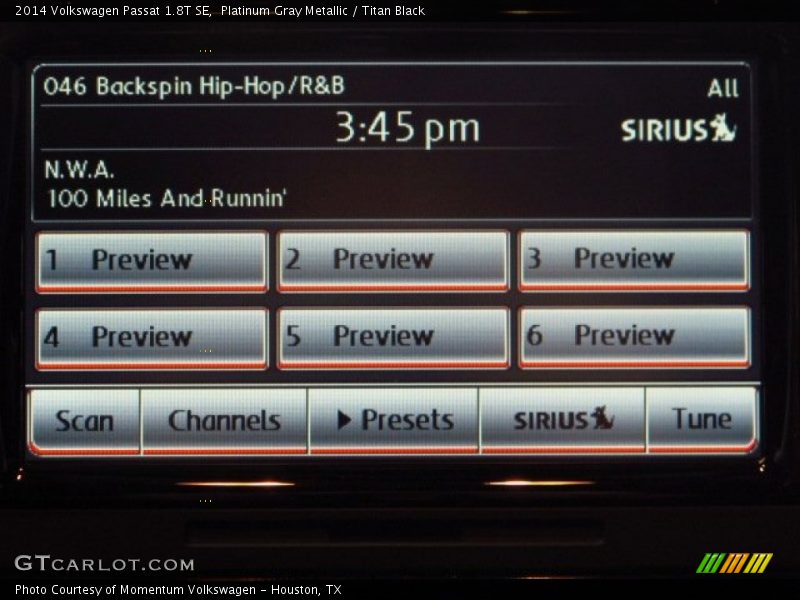
Task: Tap the N.W.A. artist name
Action: [79, 169]
